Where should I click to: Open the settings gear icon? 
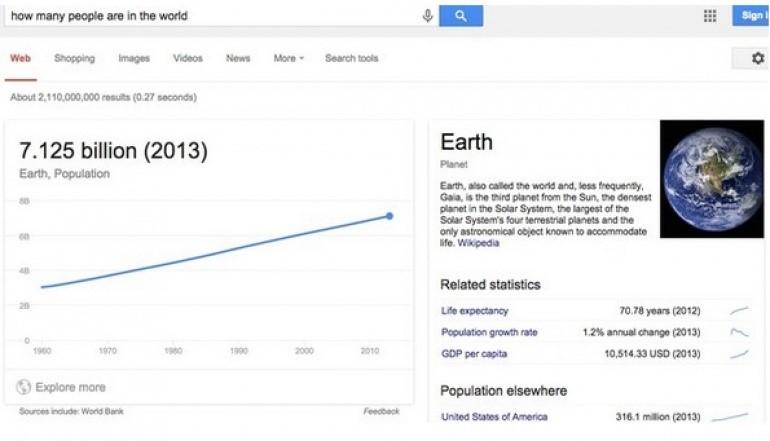[x=757, y=59]
